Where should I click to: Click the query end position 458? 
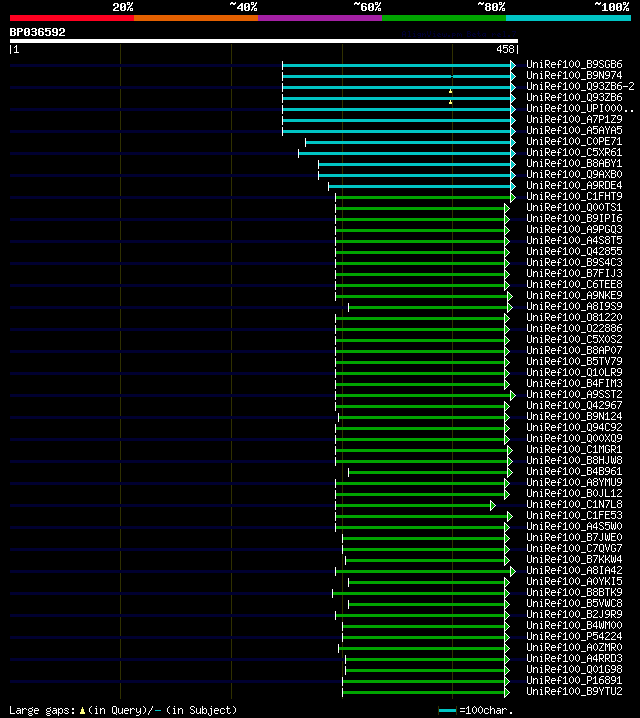point(506,49)
